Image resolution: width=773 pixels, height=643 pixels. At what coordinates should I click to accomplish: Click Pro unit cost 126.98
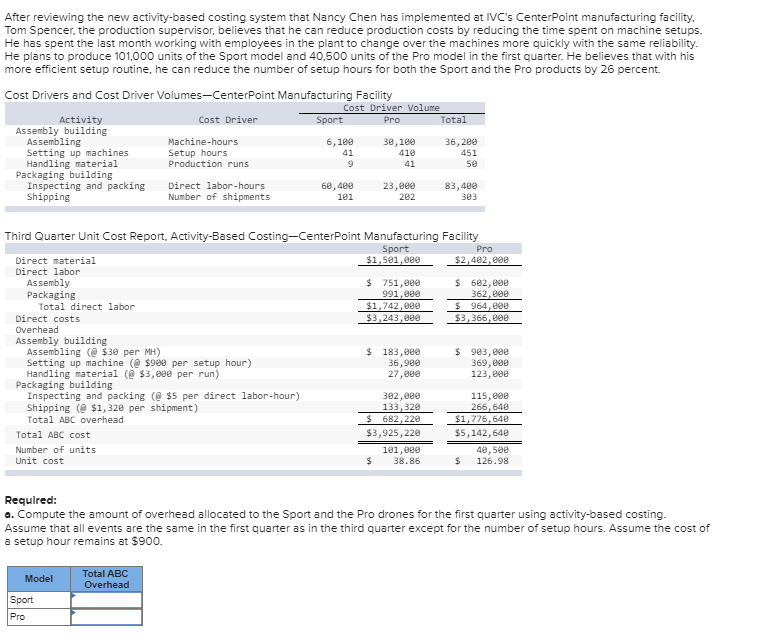(x=492, y=461)
